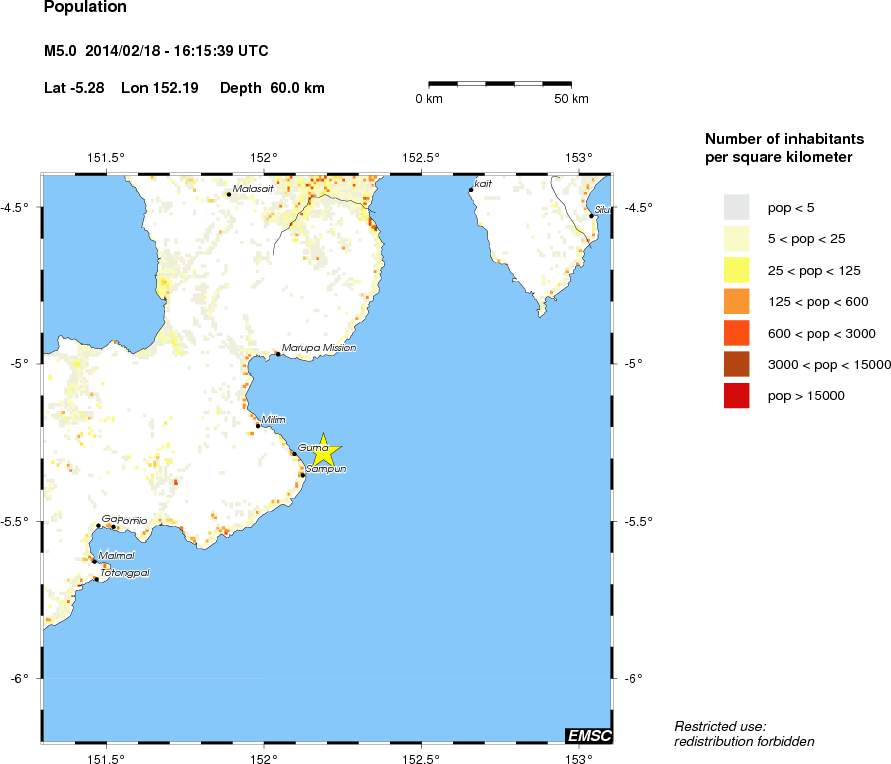Select the red 'pop > 15000' swatch
The width and height of the screenshot is (891, 764).
tap(736, 396)
